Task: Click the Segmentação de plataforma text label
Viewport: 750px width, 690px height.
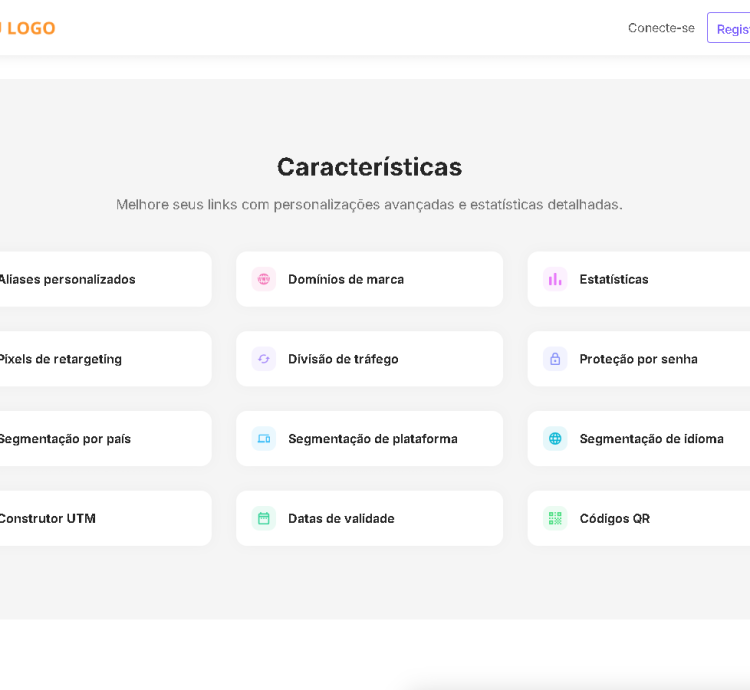Action: (x=372, y=438)
